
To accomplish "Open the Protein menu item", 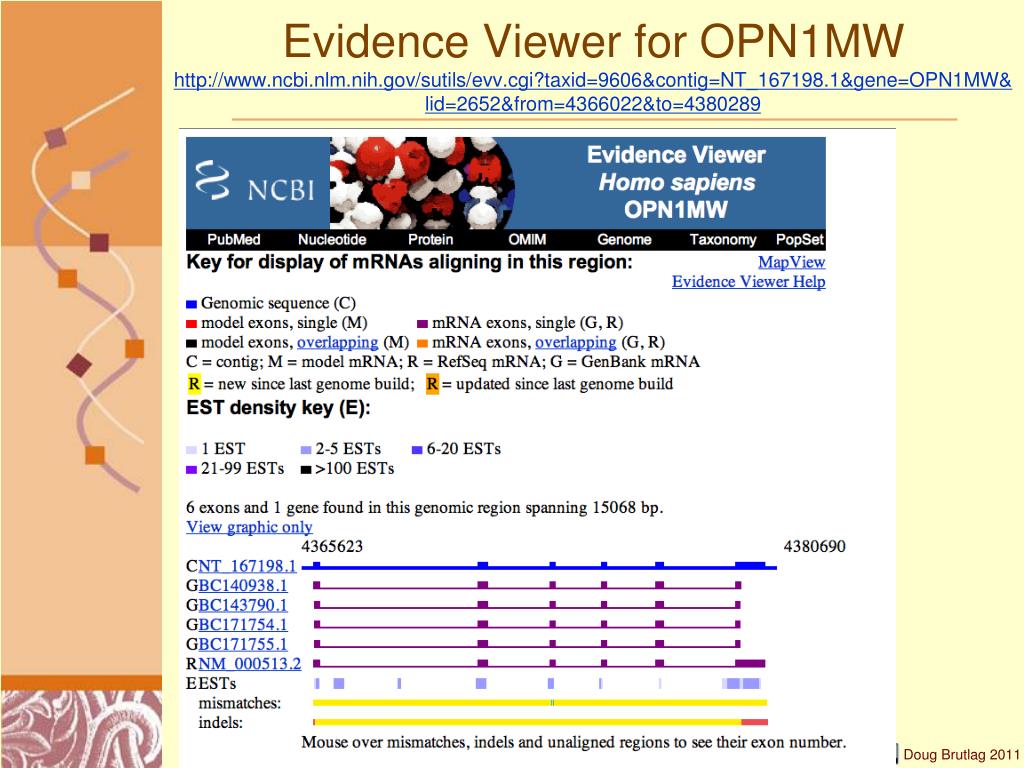I will (430, 240).
